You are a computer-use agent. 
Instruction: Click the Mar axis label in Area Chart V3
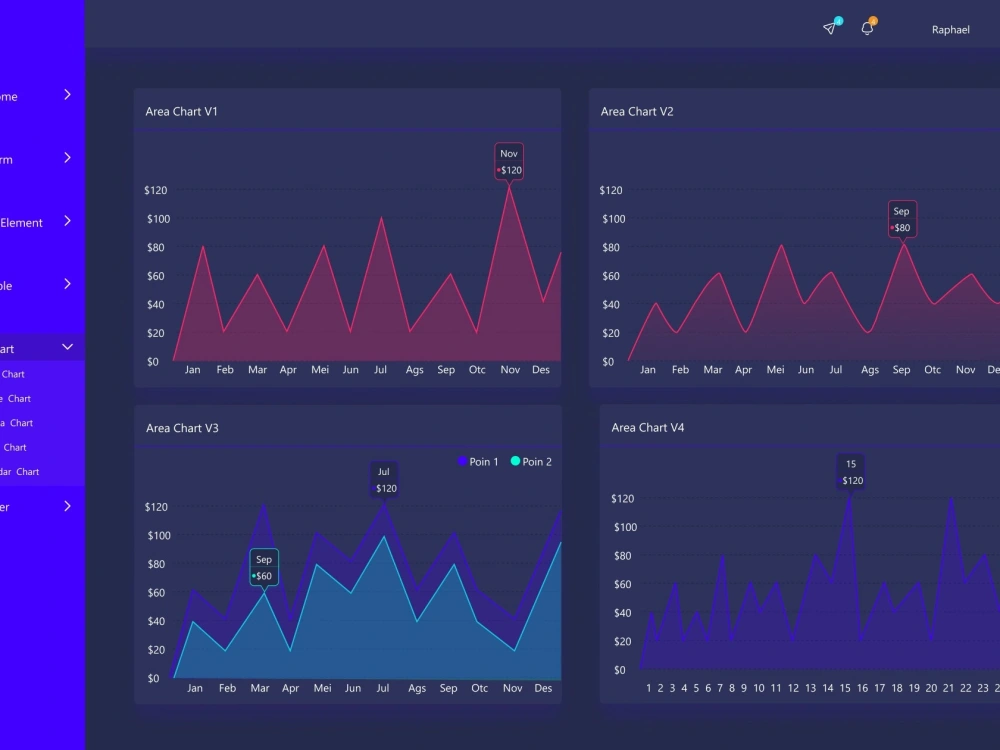[260, 688]
